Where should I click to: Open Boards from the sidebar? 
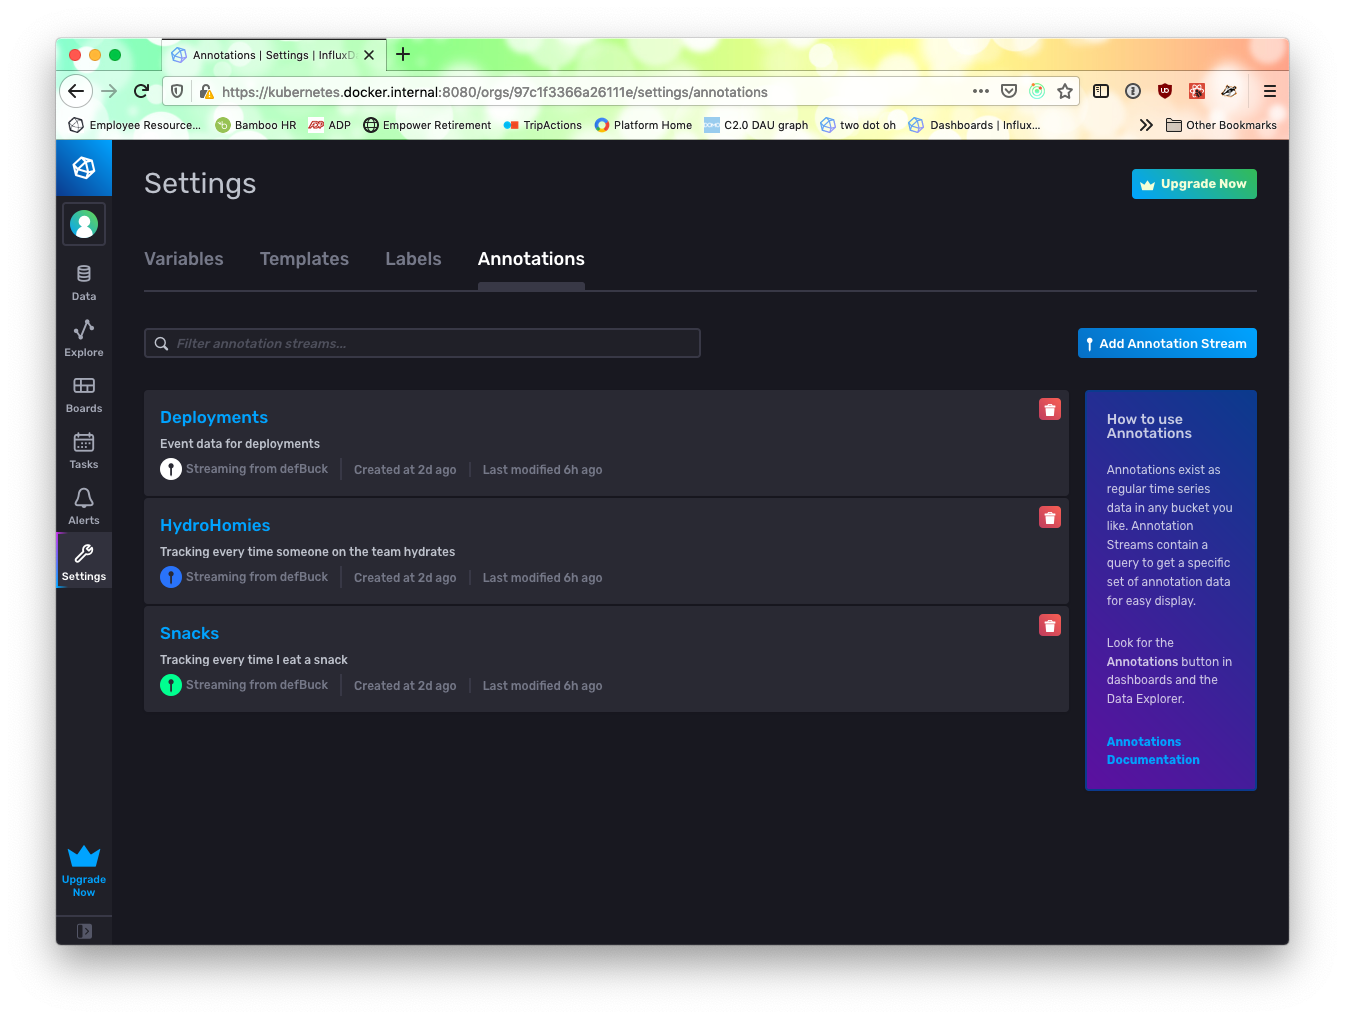[83, 392]
